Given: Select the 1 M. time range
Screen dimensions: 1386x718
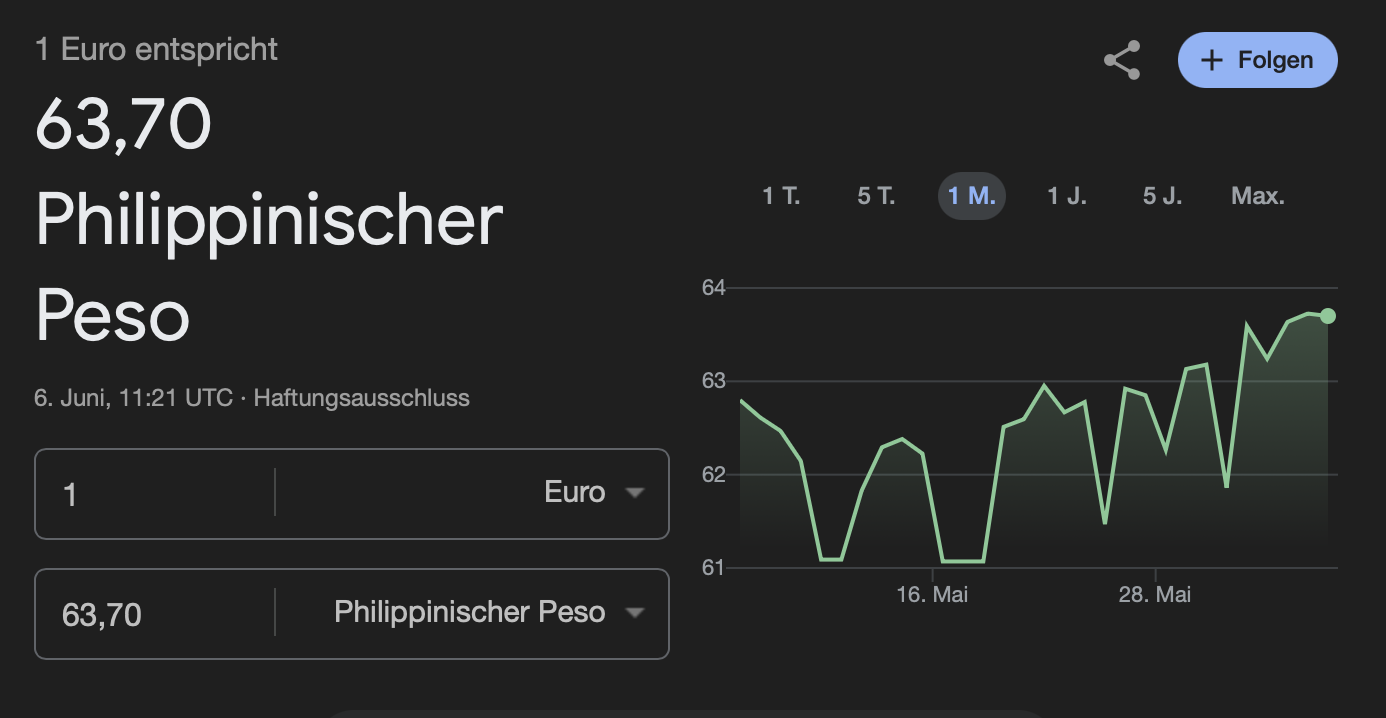Looking at the screenshot, I should [971, 196].
